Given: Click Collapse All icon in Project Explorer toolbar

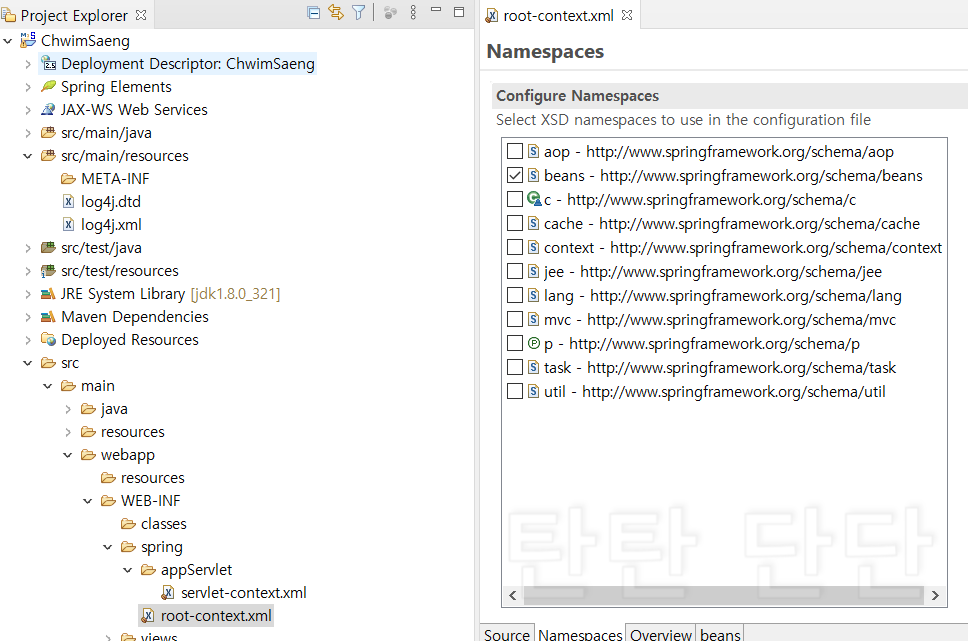Looking at the screenshot, I should pyautogui.click(x=314, y=12).
